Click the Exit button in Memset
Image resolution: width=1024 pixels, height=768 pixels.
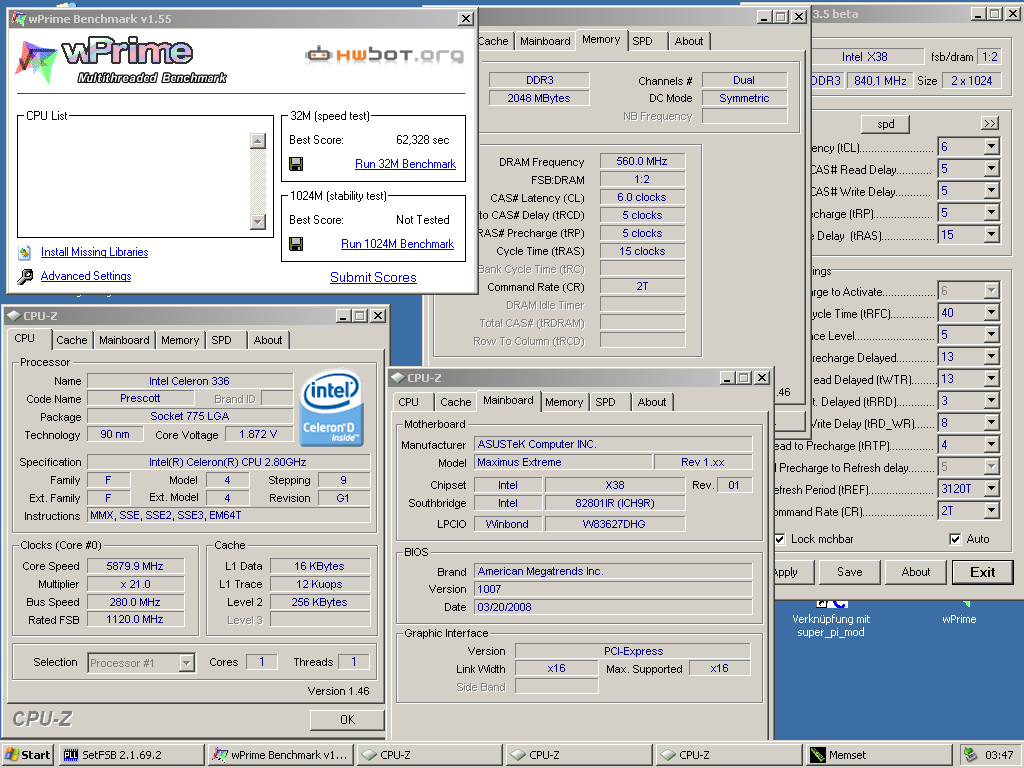pyautogui.click(x=982, y=573)
